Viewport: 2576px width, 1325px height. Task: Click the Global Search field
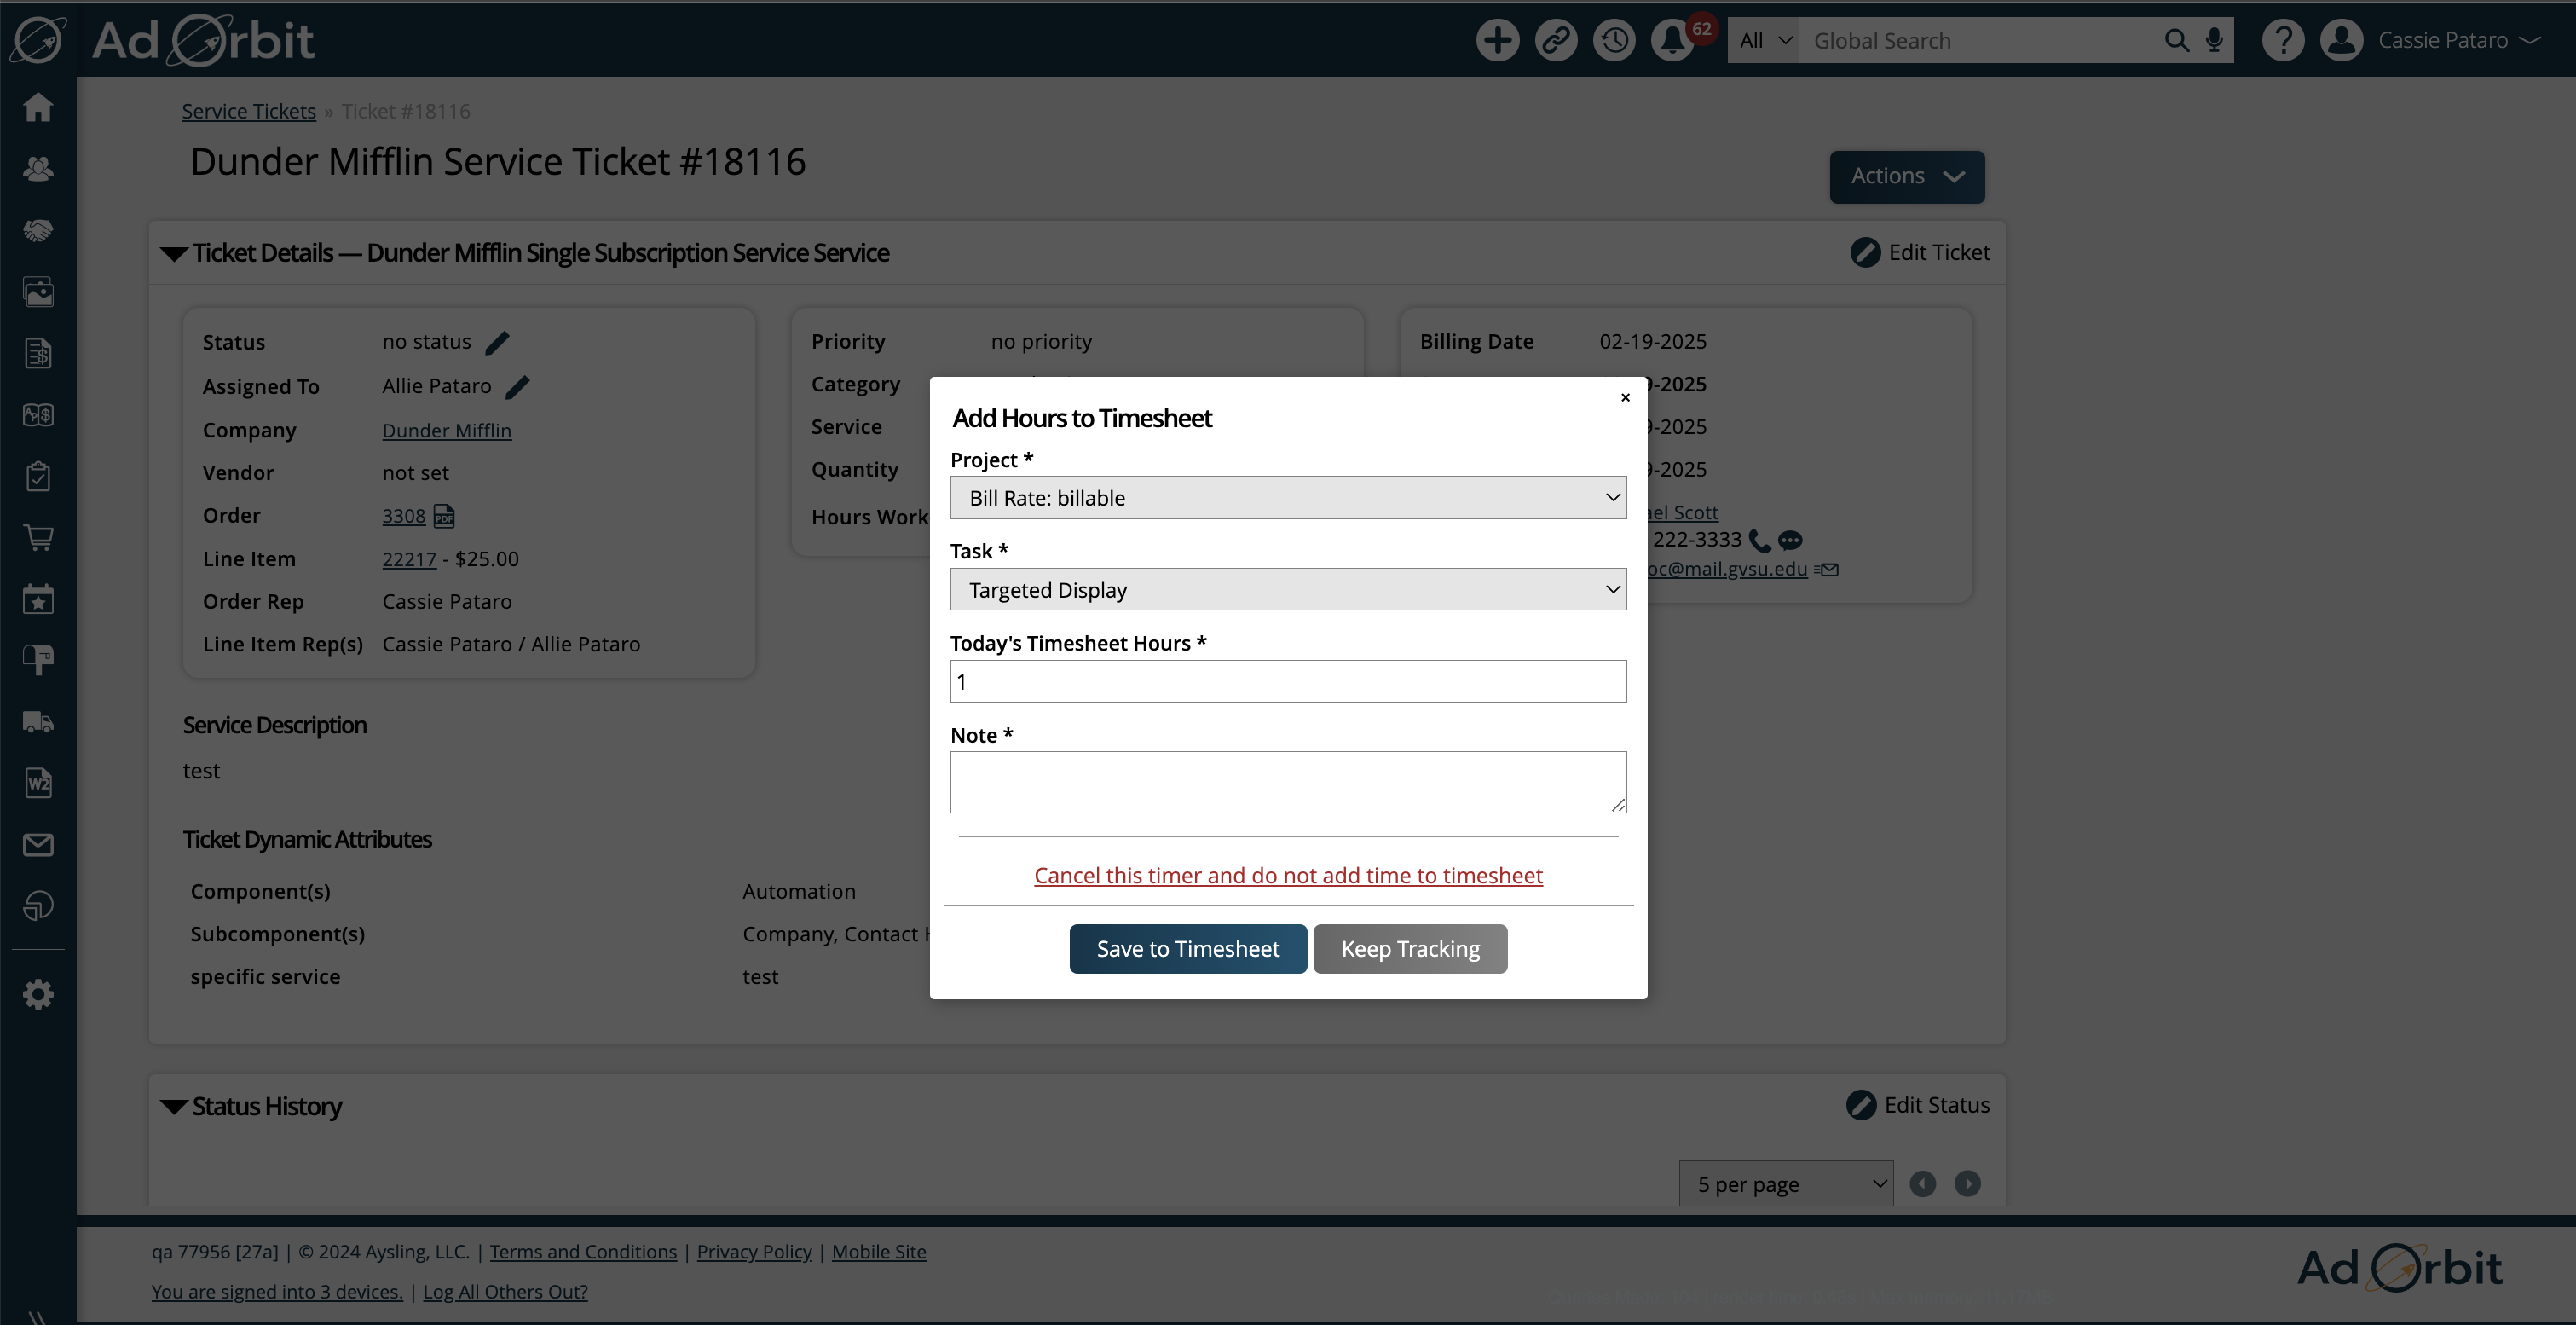click(x=1980, y=40)
